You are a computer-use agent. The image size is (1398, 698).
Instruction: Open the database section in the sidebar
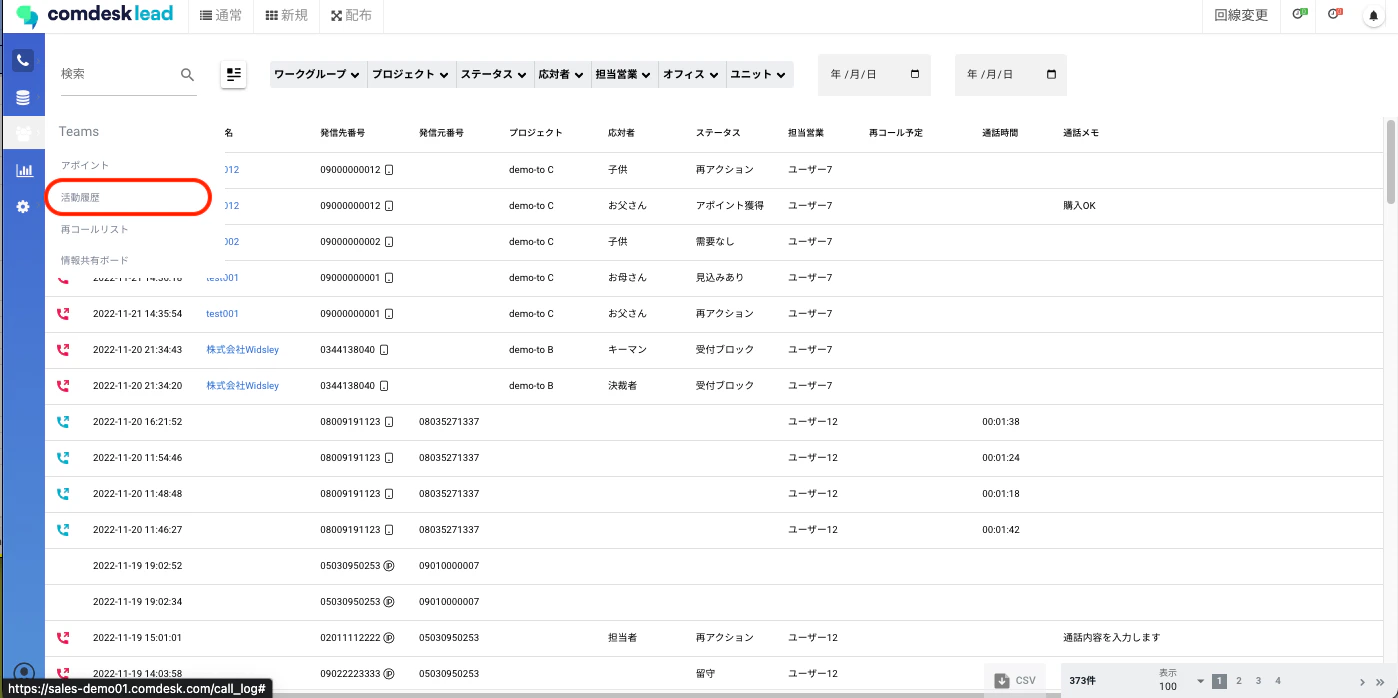pyautogui.click(x=23, y=98)
